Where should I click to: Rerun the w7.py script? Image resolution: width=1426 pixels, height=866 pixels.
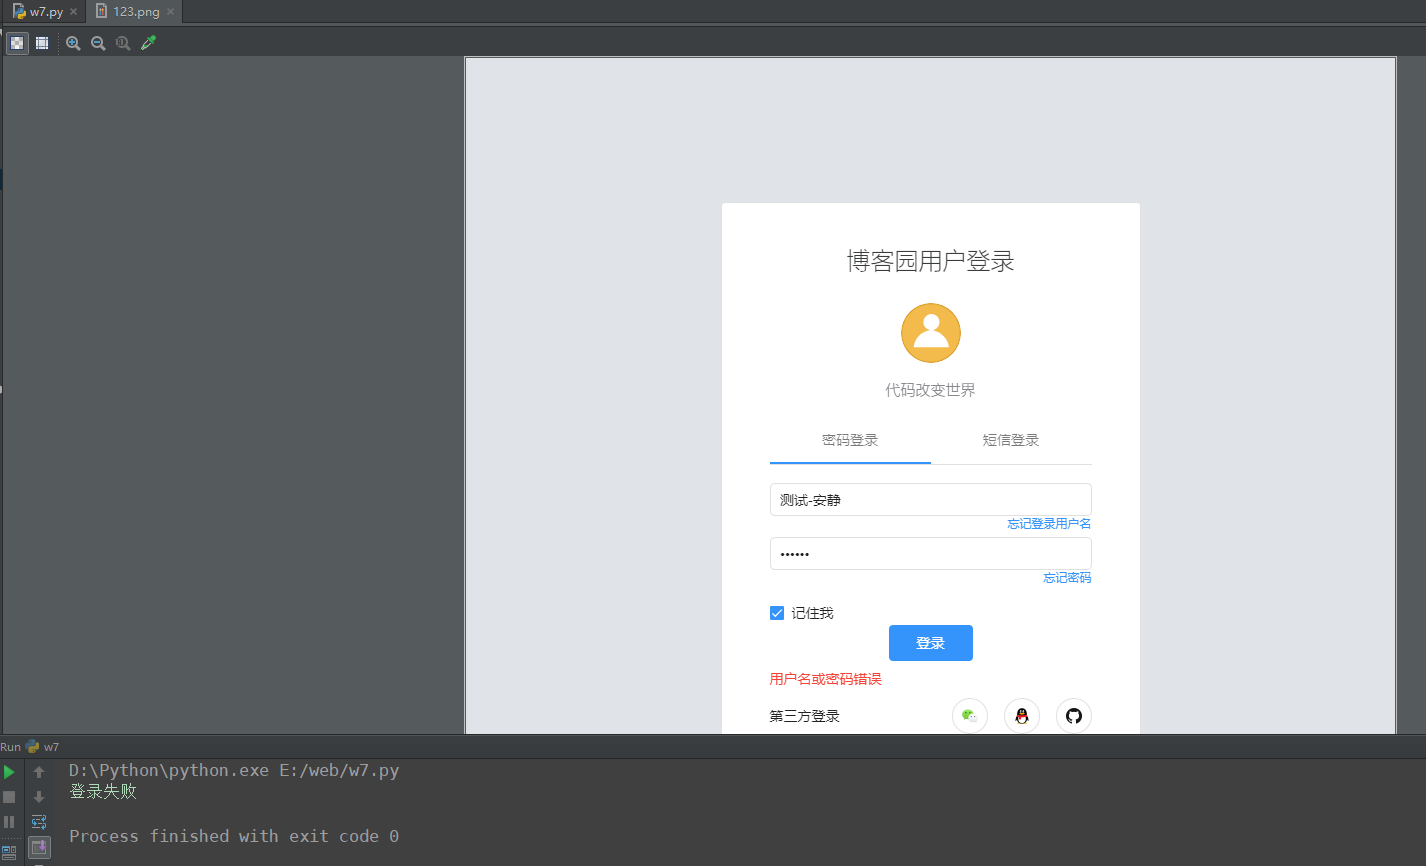pyautogui.click(x=9, y=771)
